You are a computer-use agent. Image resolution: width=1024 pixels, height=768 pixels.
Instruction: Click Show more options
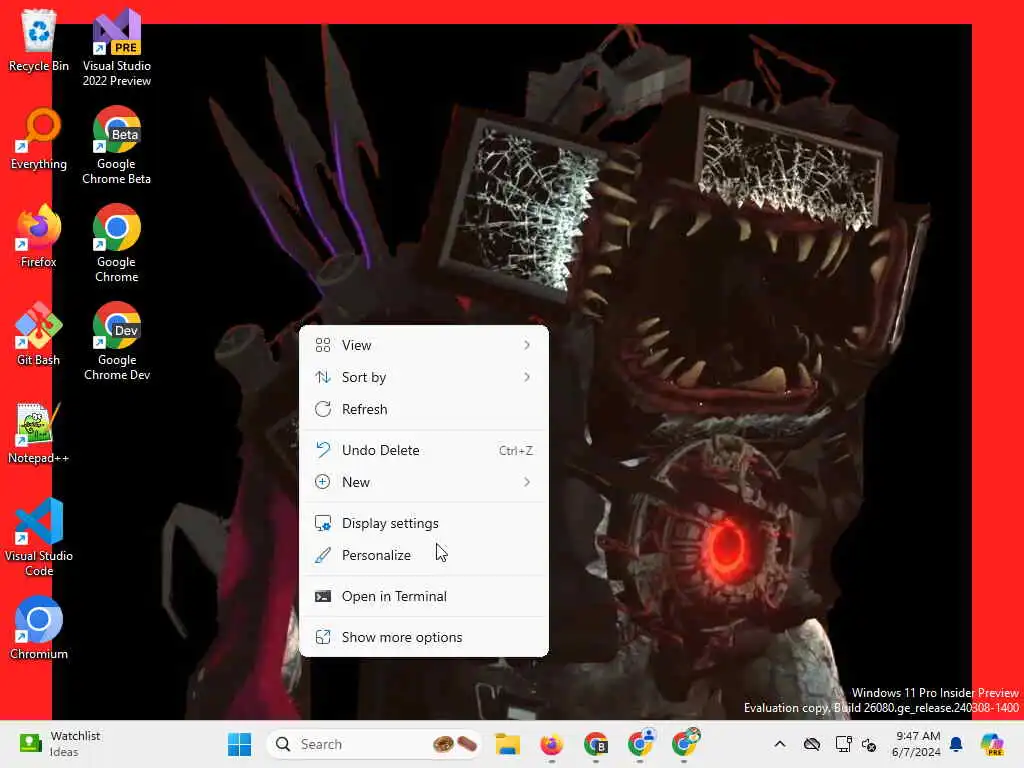click(x=423, y=637)
